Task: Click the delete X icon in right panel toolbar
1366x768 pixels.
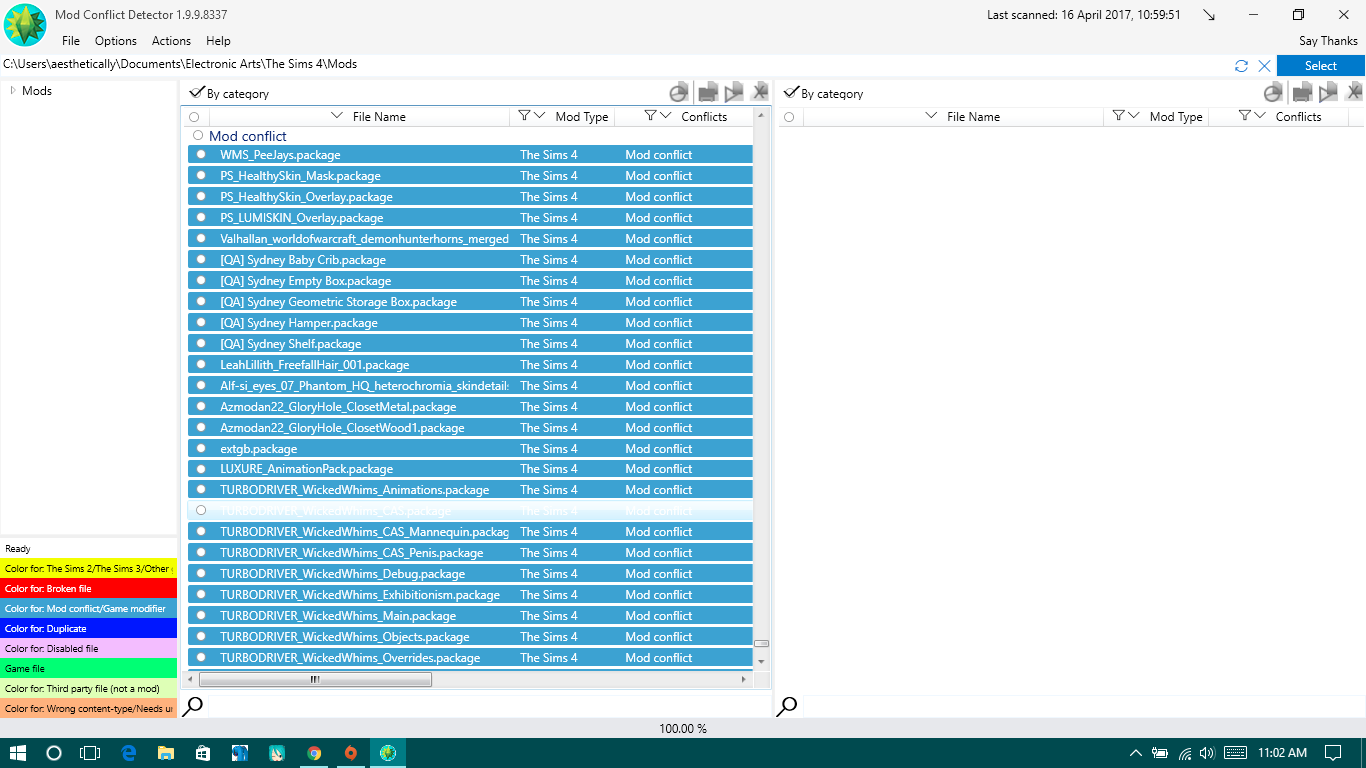Action: [x=1354, y=92]
